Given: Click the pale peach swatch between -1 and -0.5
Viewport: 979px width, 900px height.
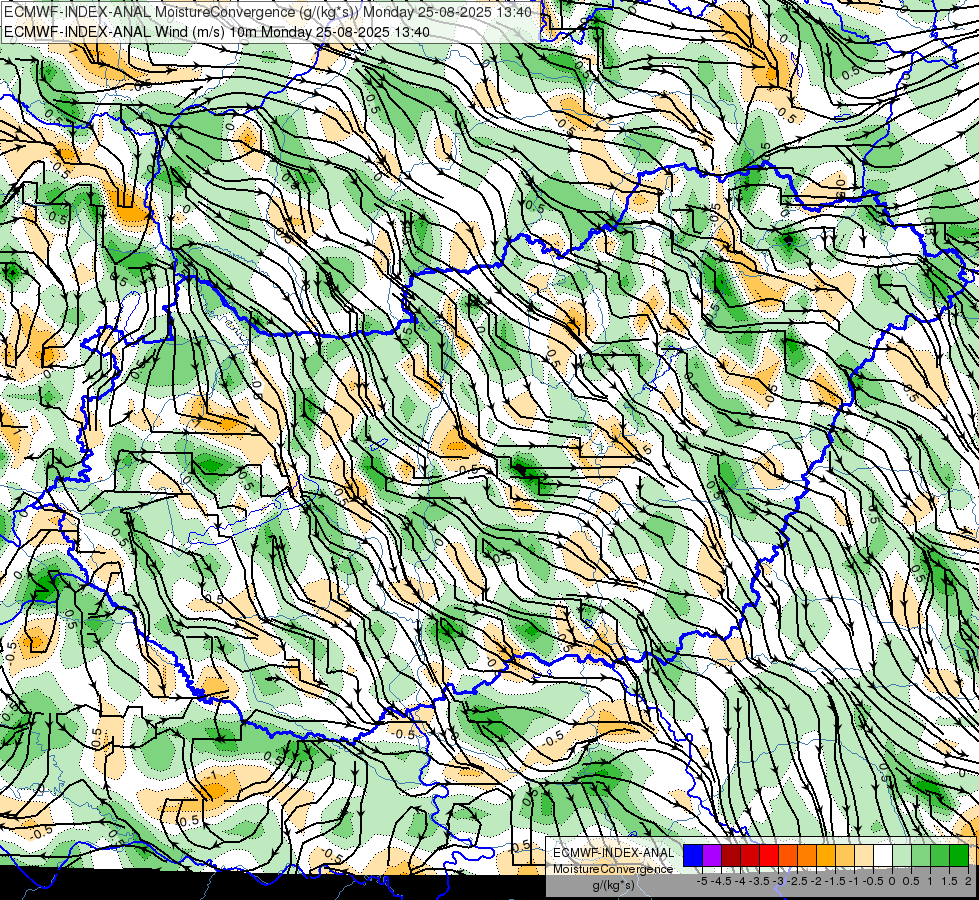Looking at the screenshot, I should pos(864,855).
